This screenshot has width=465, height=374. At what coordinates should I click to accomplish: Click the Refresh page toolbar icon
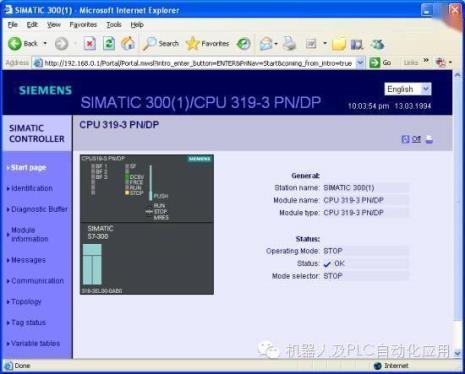click(108, 44)
